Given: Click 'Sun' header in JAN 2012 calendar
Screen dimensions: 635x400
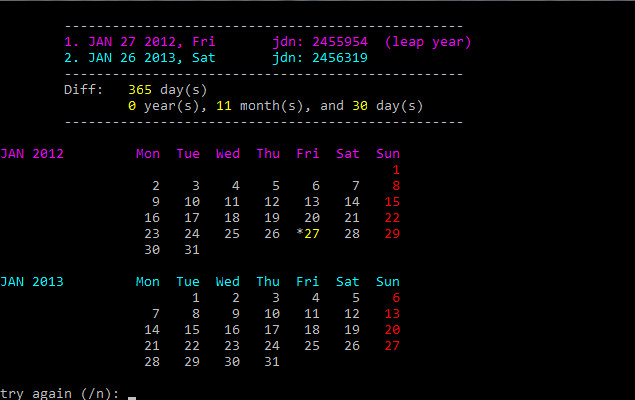Looking at the screenshot, I should click(388, 154).
